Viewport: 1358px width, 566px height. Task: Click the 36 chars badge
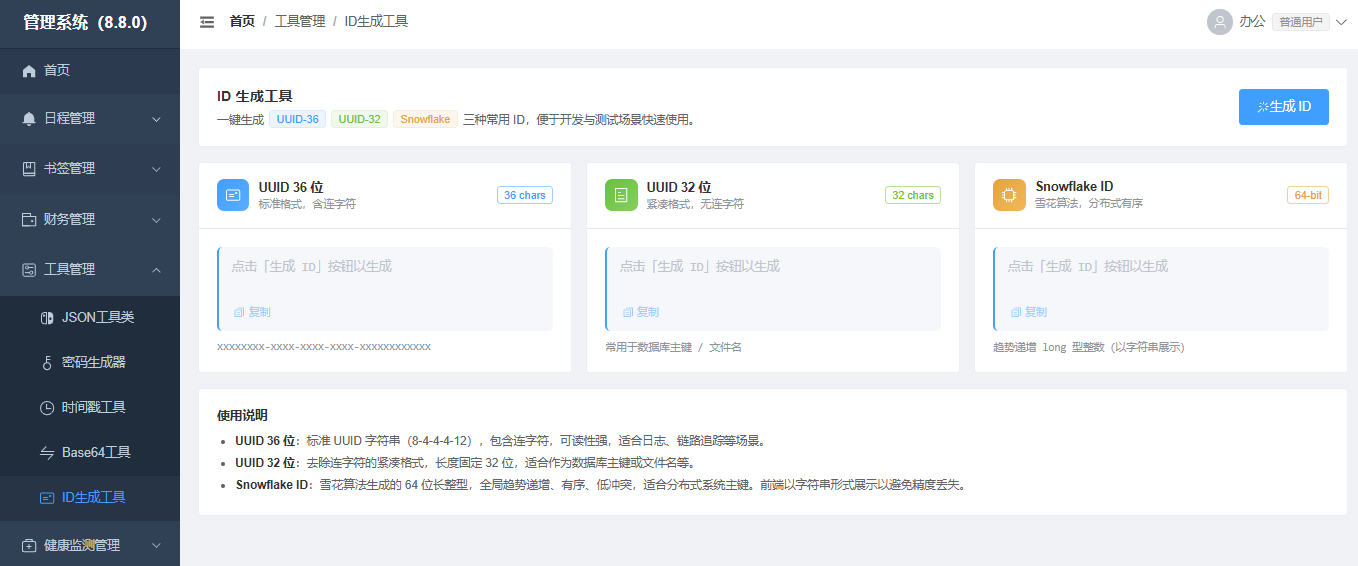tap(525, 195)
